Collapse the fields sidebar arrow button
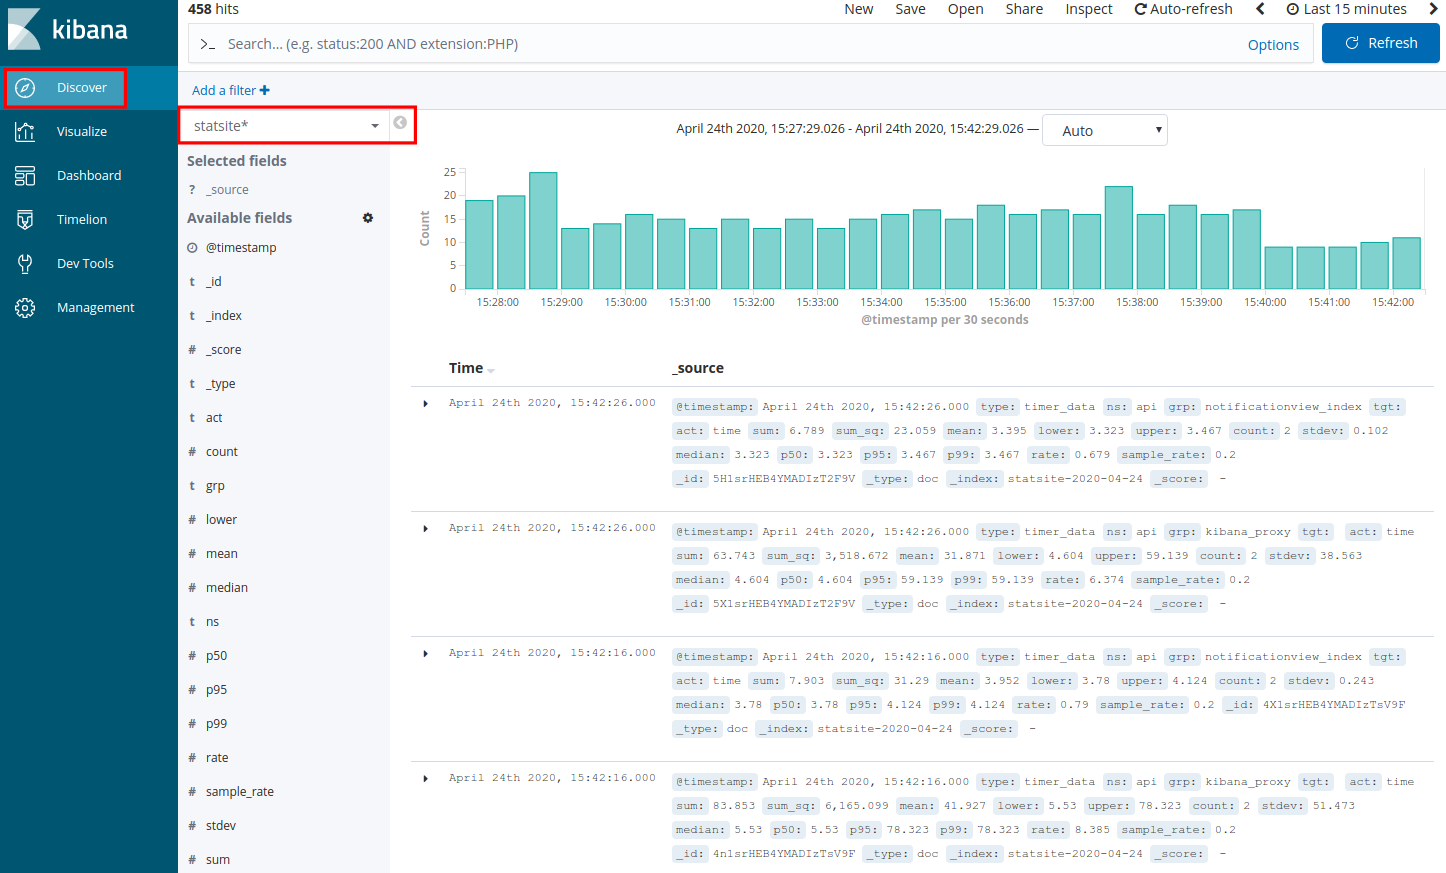Image resolution: width=1446 pixels, height=873 pixels. 400,123
